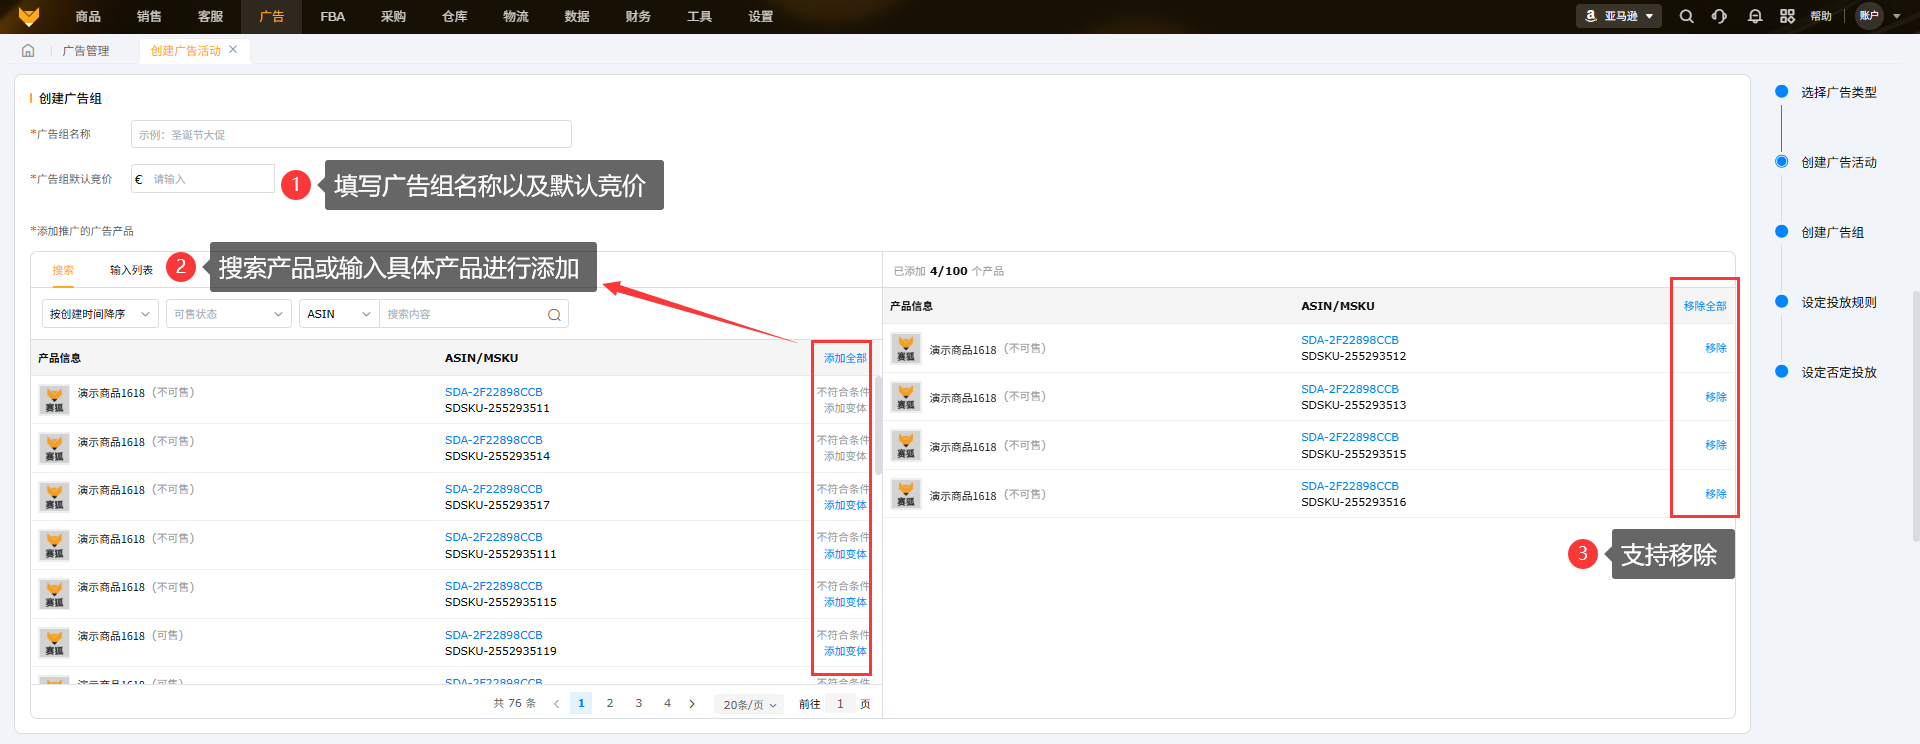
Task: Click thumbnail of added product SDSKU-255293513
Action: [x=906, y=397]
